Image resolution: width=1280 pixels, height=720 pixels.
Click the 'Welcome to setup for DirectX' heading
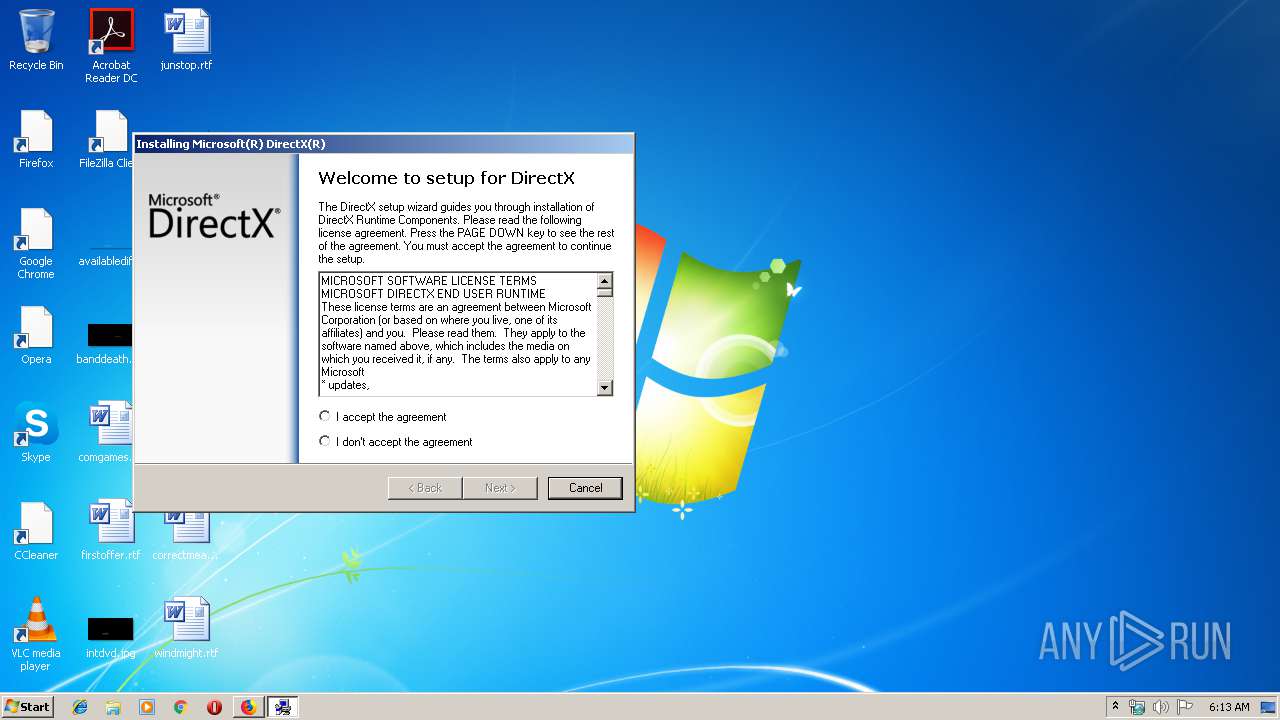pos(446,178)
